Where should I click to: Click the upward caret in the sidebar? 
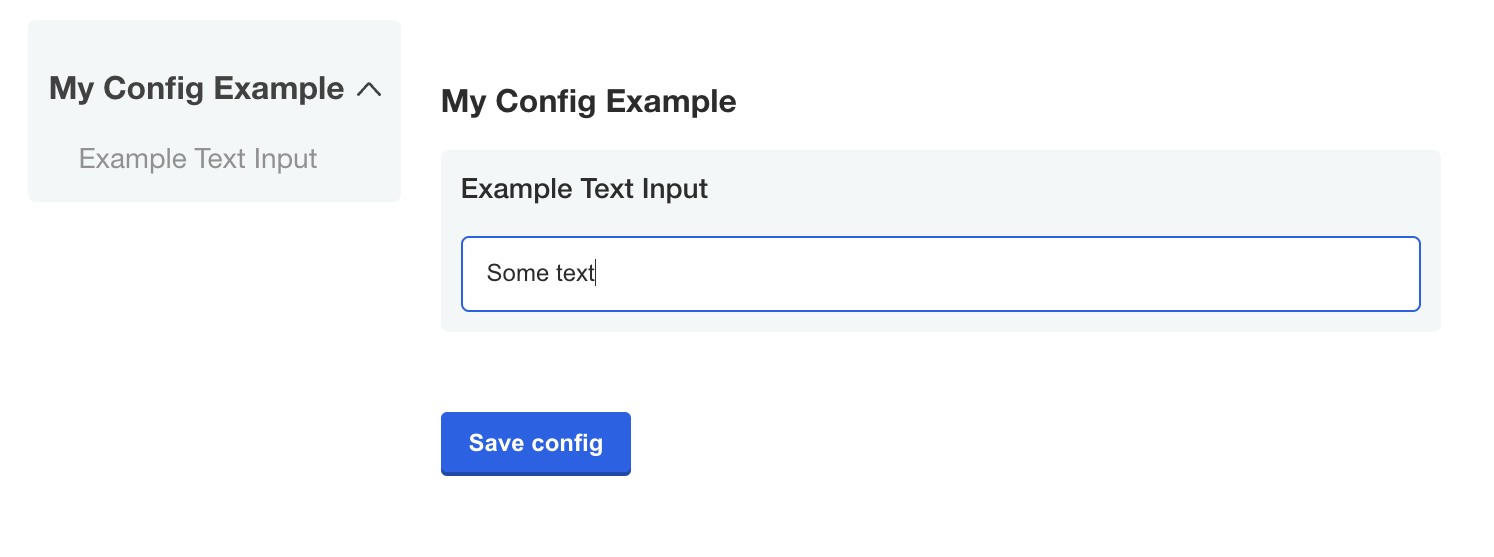pyautogui.click(x=369, y=90)
